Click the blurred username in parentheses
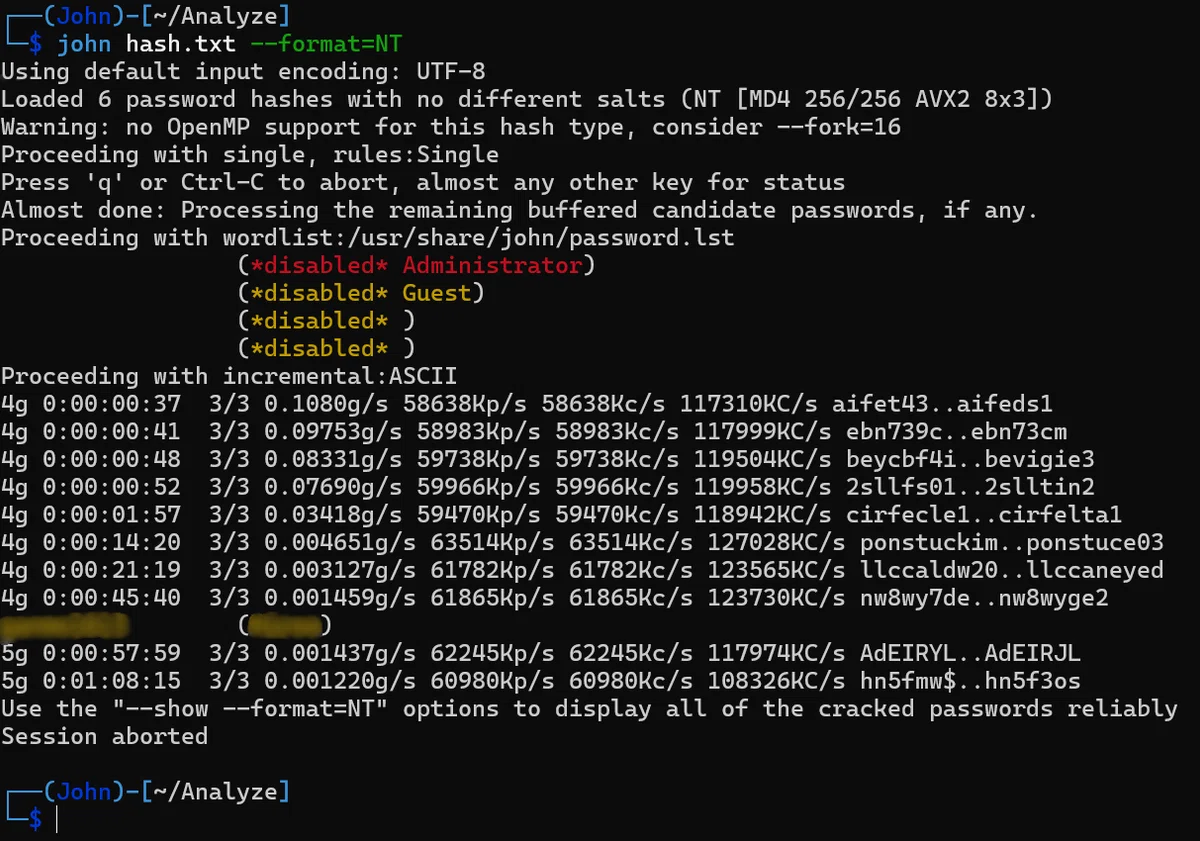The width and height of the screenshot is (1200, 841). [x=285, y=626]
